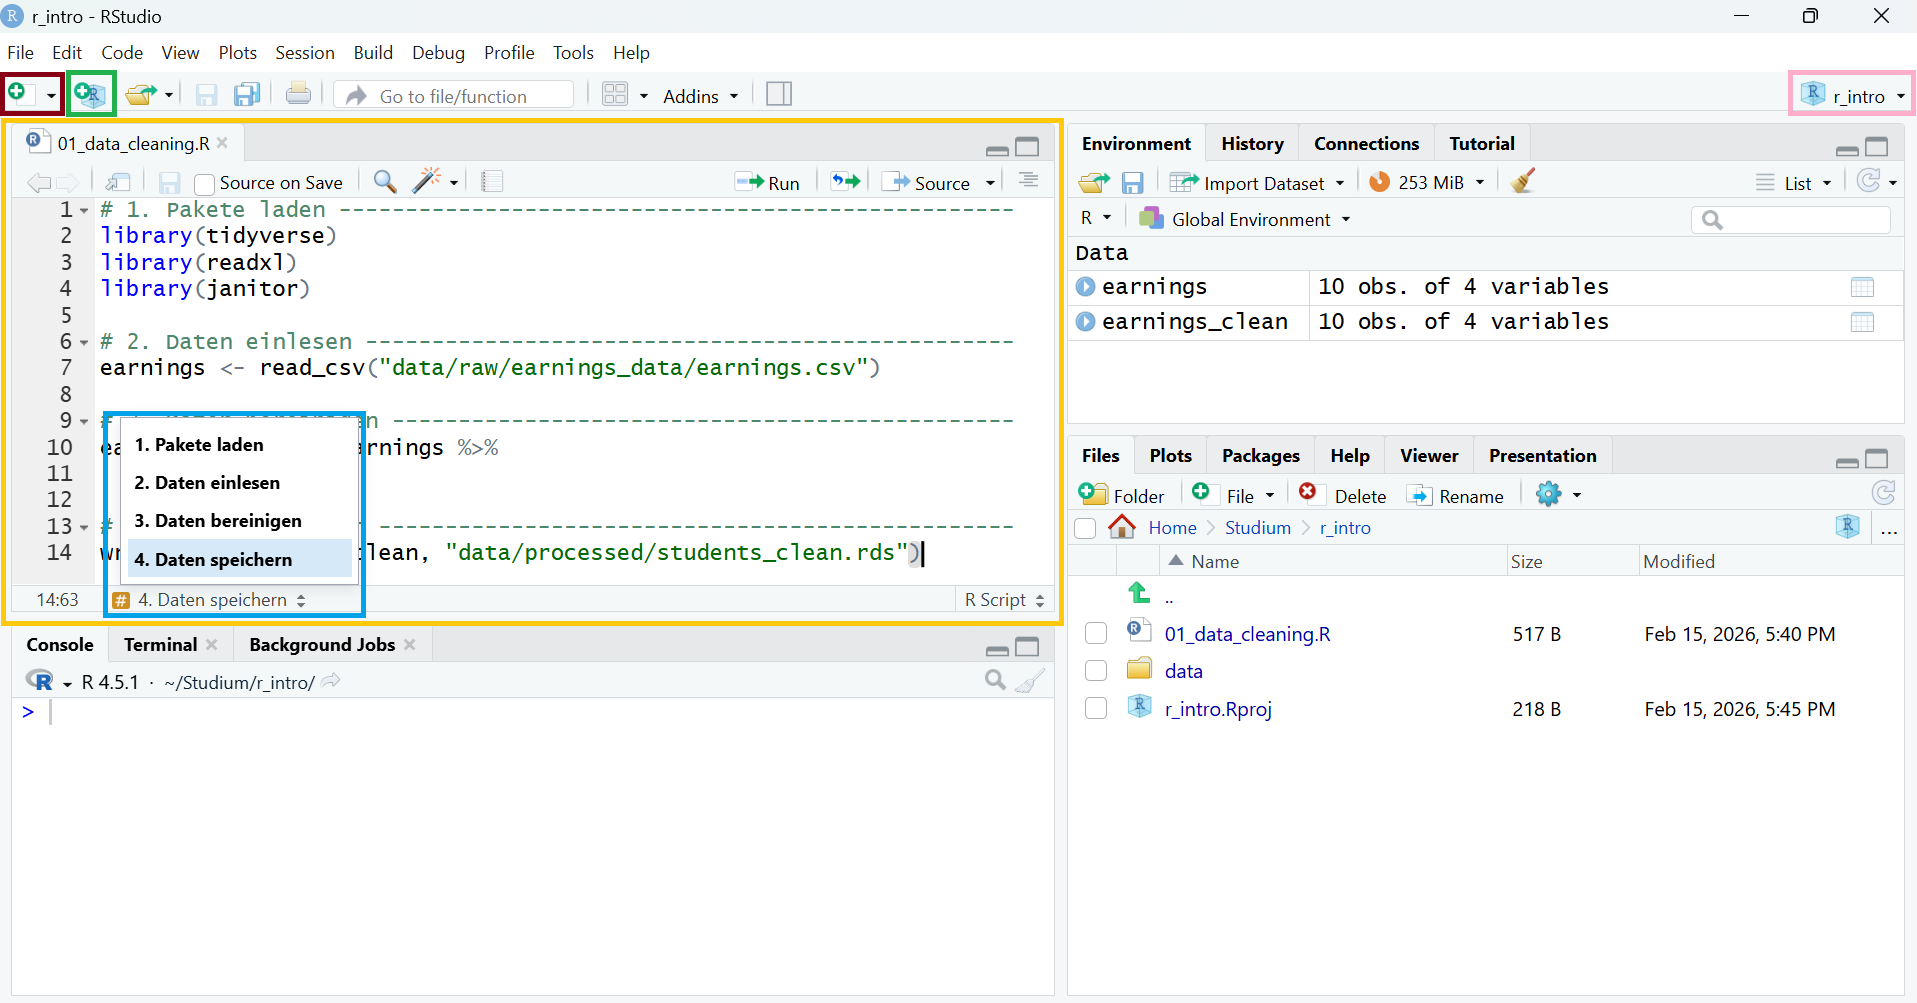Click the New File icon

coord(18,94)
